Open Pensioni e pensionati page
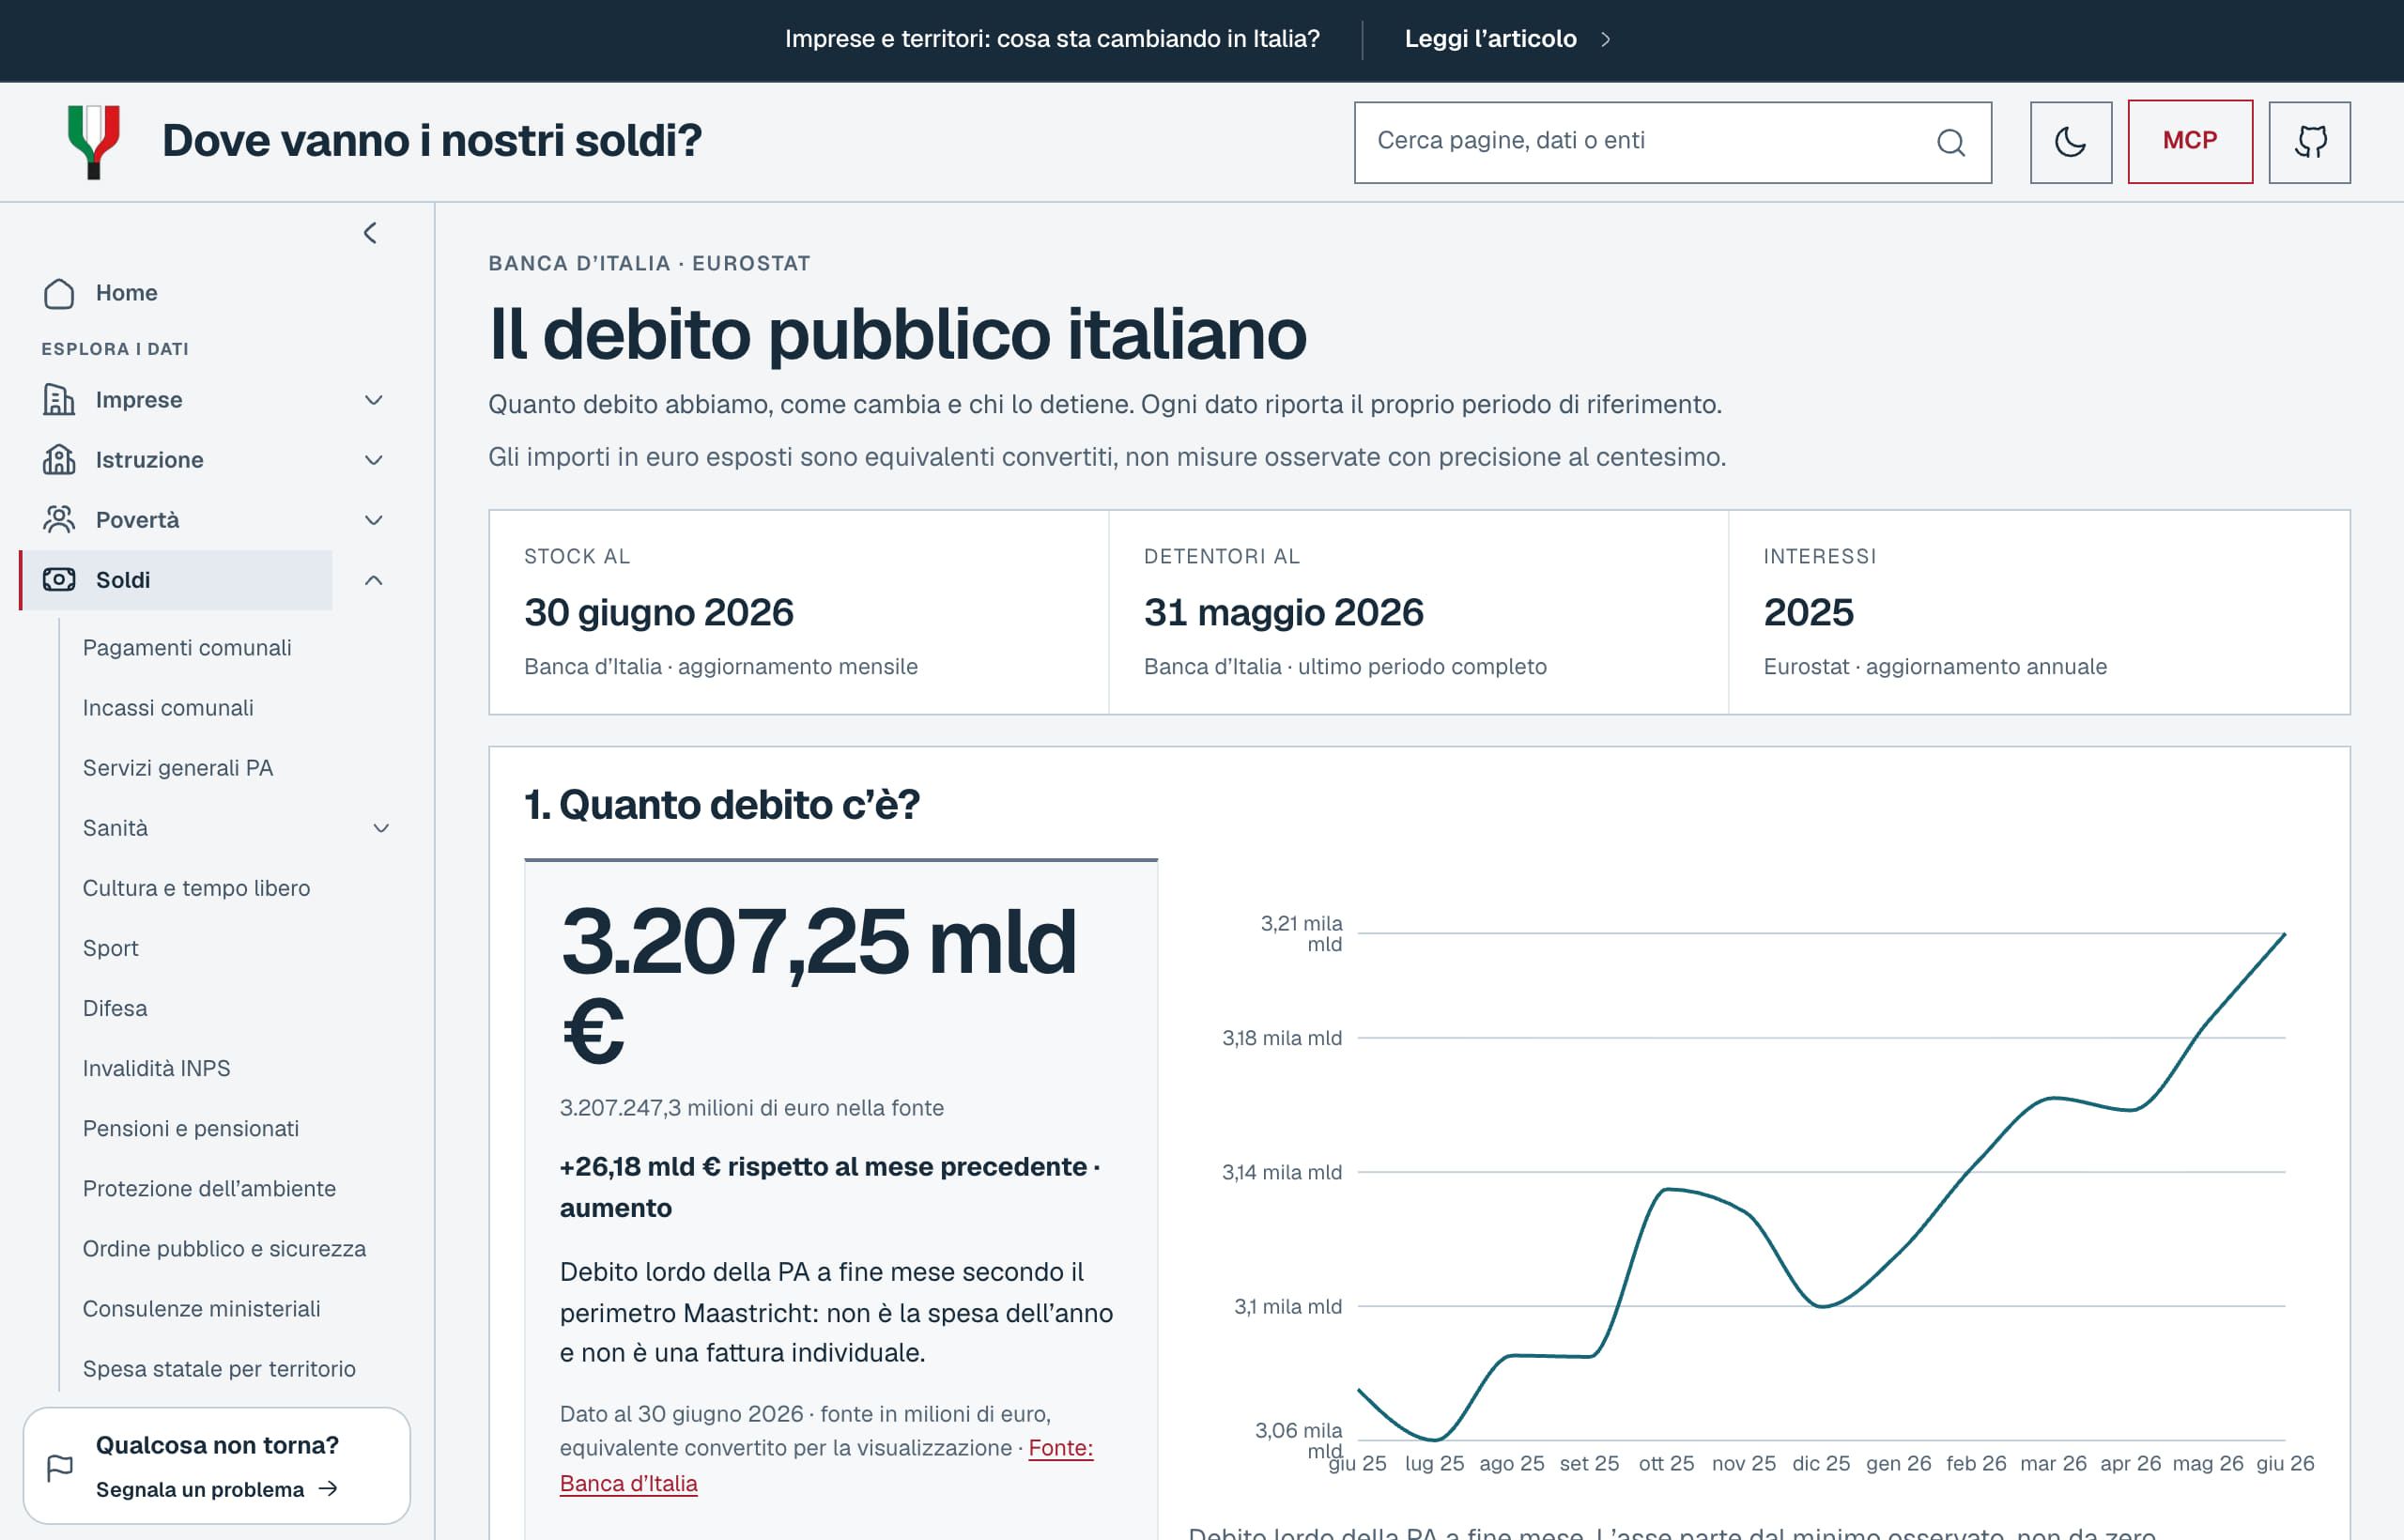 191,1128
